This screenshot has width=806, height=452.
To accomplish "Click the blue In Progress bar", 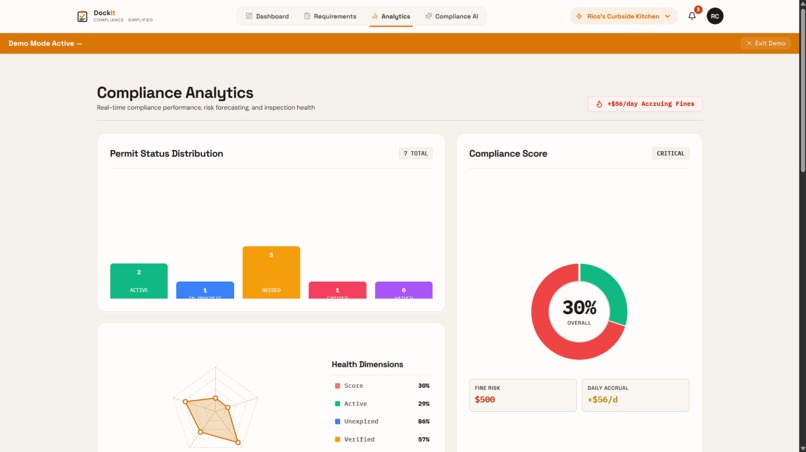I will (x=205, y=290).
